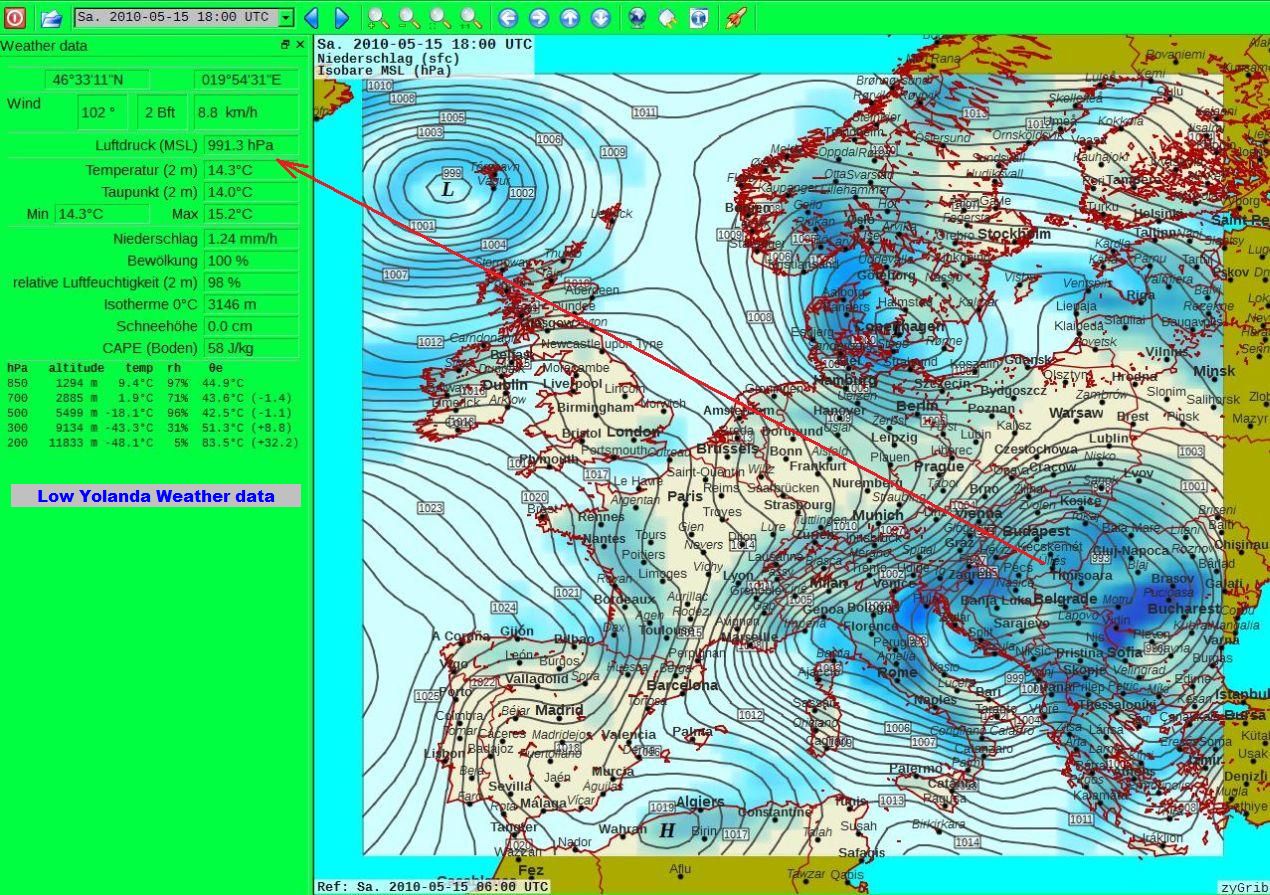
Task: Pan map right with arrow button
Action: 538,17
